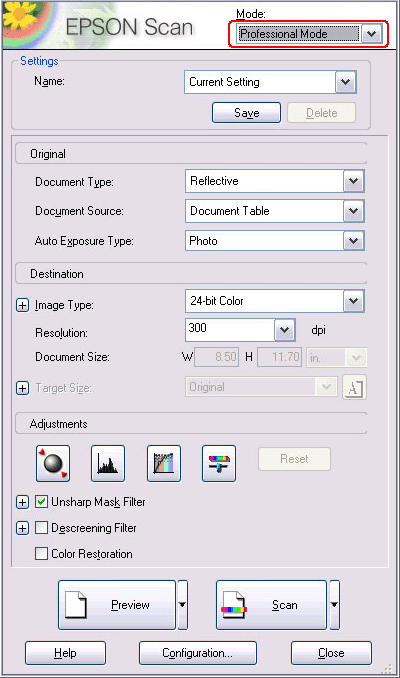Open the Image Adjustment color icon
Screen dimensions: 400x678
pyautogui.click(x=219, y=463)
